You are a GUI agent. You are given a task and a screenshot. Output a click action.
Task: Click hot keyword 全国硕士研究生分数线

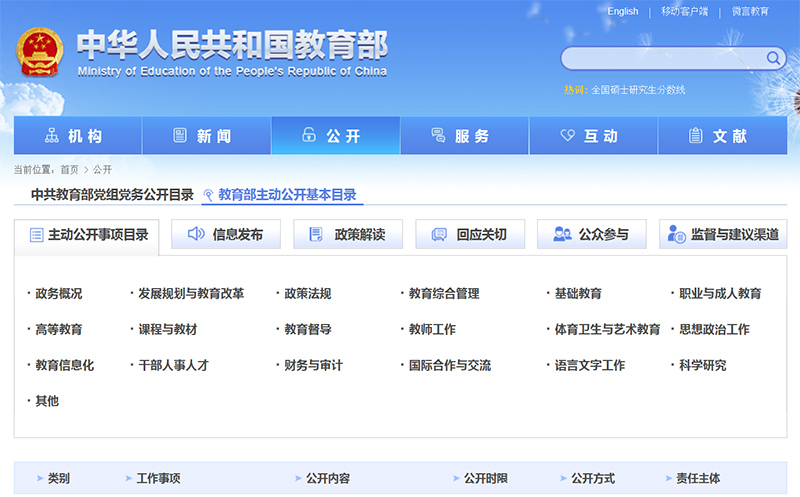(638, 90)
